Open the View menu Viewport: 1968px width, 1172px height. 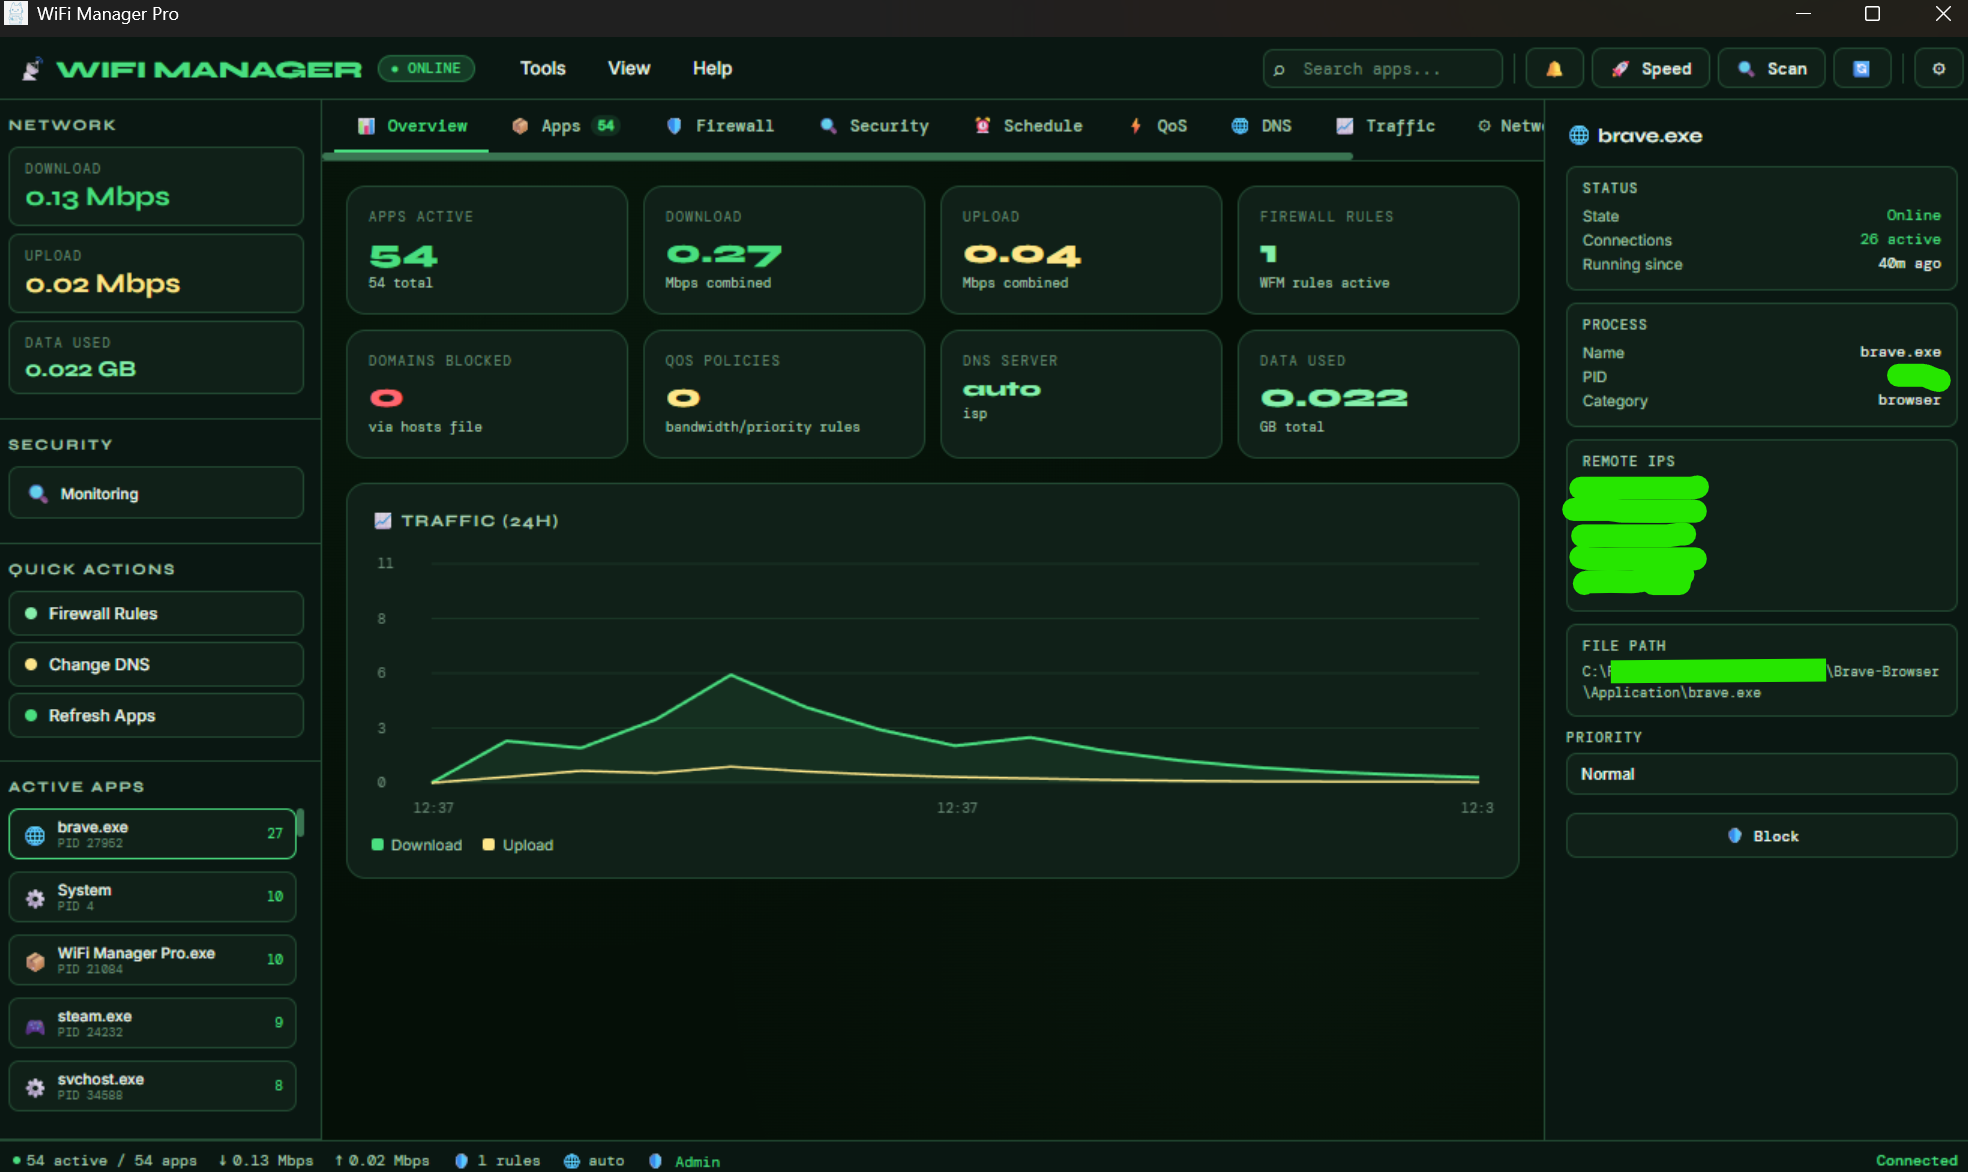click(628, 69)
